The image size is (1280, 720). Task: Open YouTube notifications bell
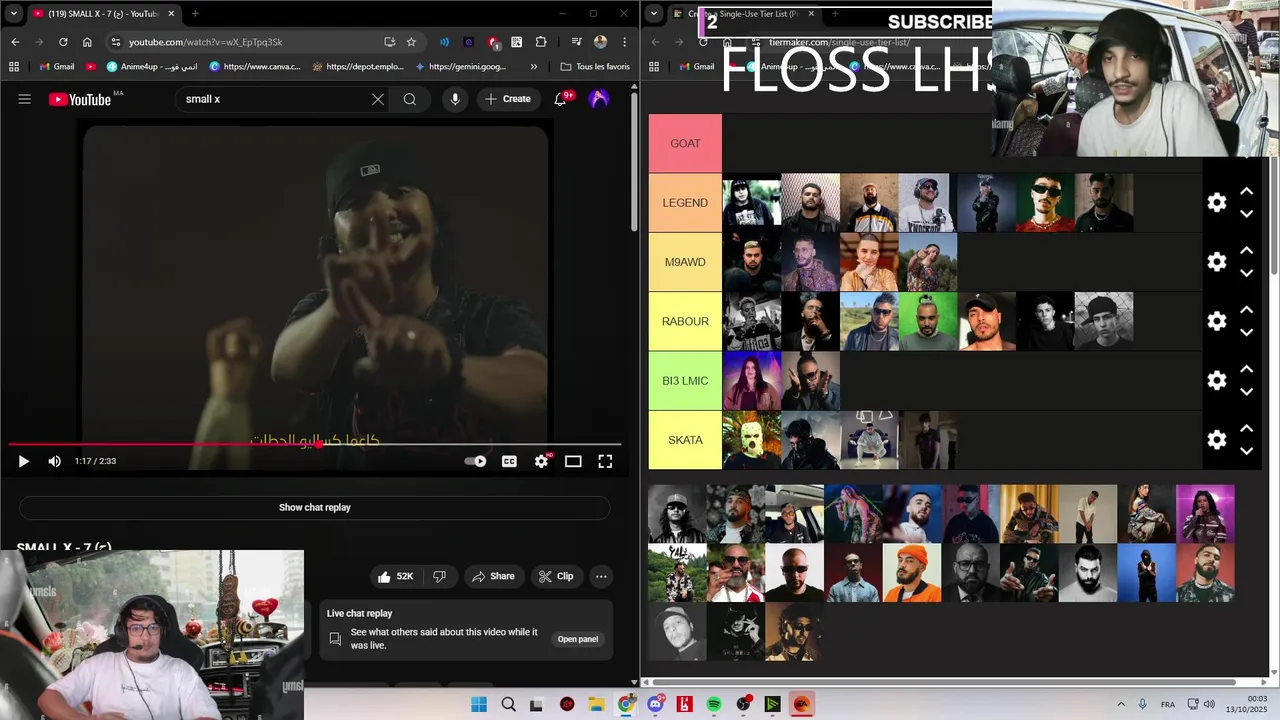tap(561, 99)
